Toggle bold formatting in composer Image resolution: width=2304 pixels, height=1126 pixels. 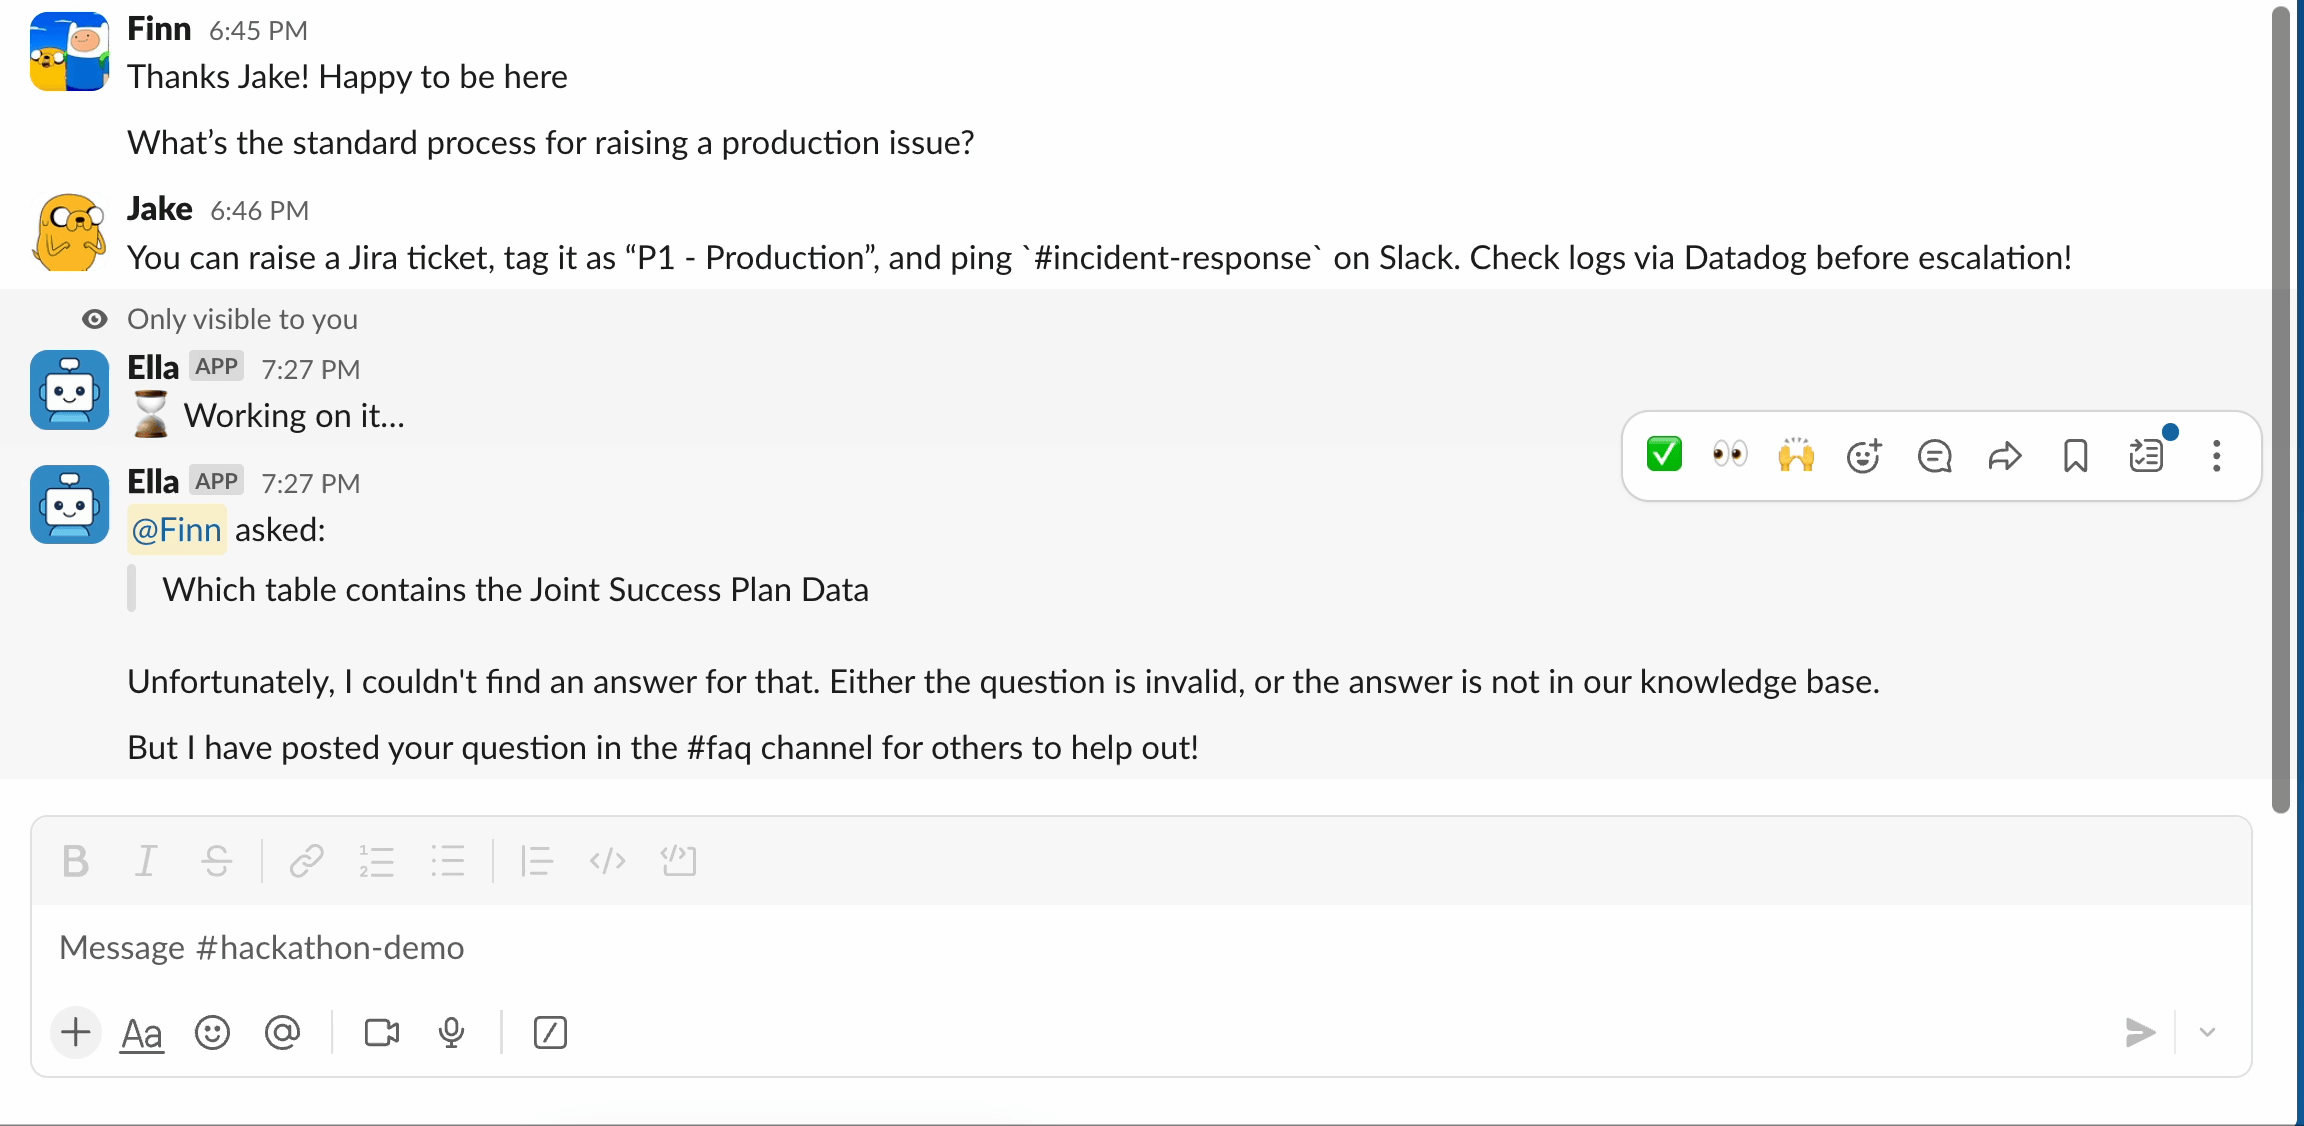(75, 861)
